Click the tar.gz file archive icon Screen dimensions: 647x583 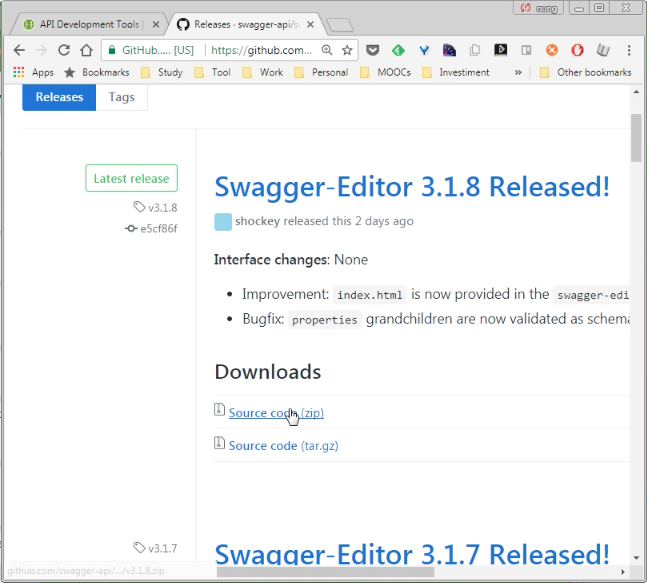coord(219,443)
